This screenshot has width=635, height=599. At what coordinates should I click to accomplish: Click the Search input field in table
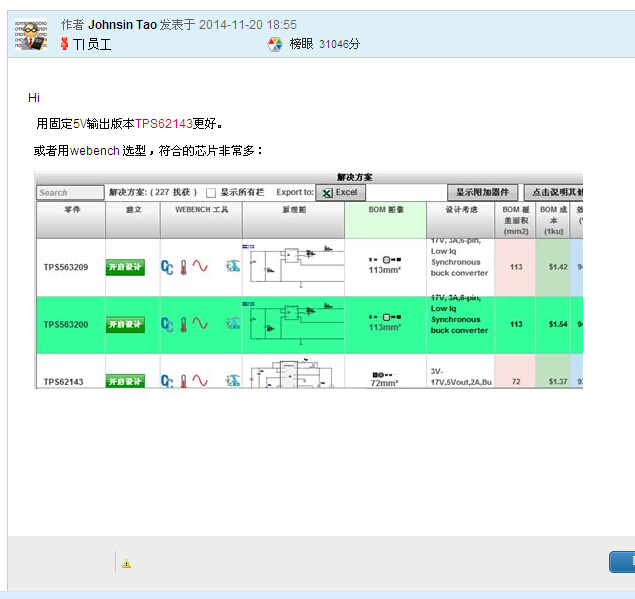point(70,192)
